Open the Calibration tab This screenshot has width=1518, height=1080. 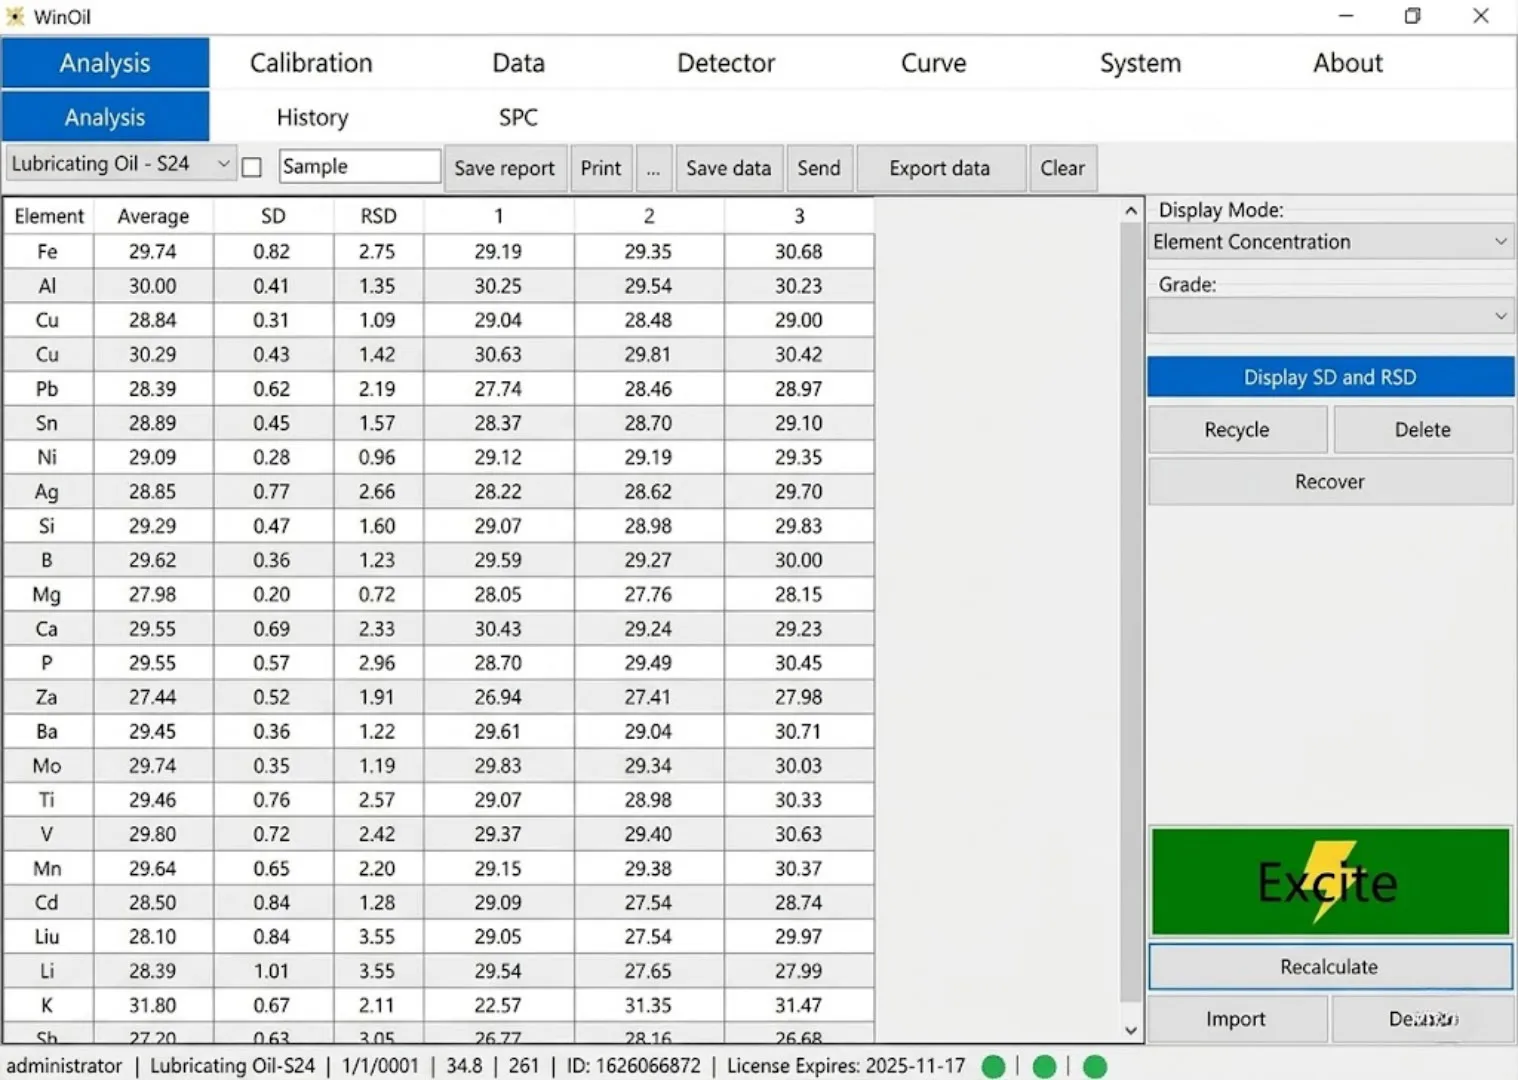(311, 63)
